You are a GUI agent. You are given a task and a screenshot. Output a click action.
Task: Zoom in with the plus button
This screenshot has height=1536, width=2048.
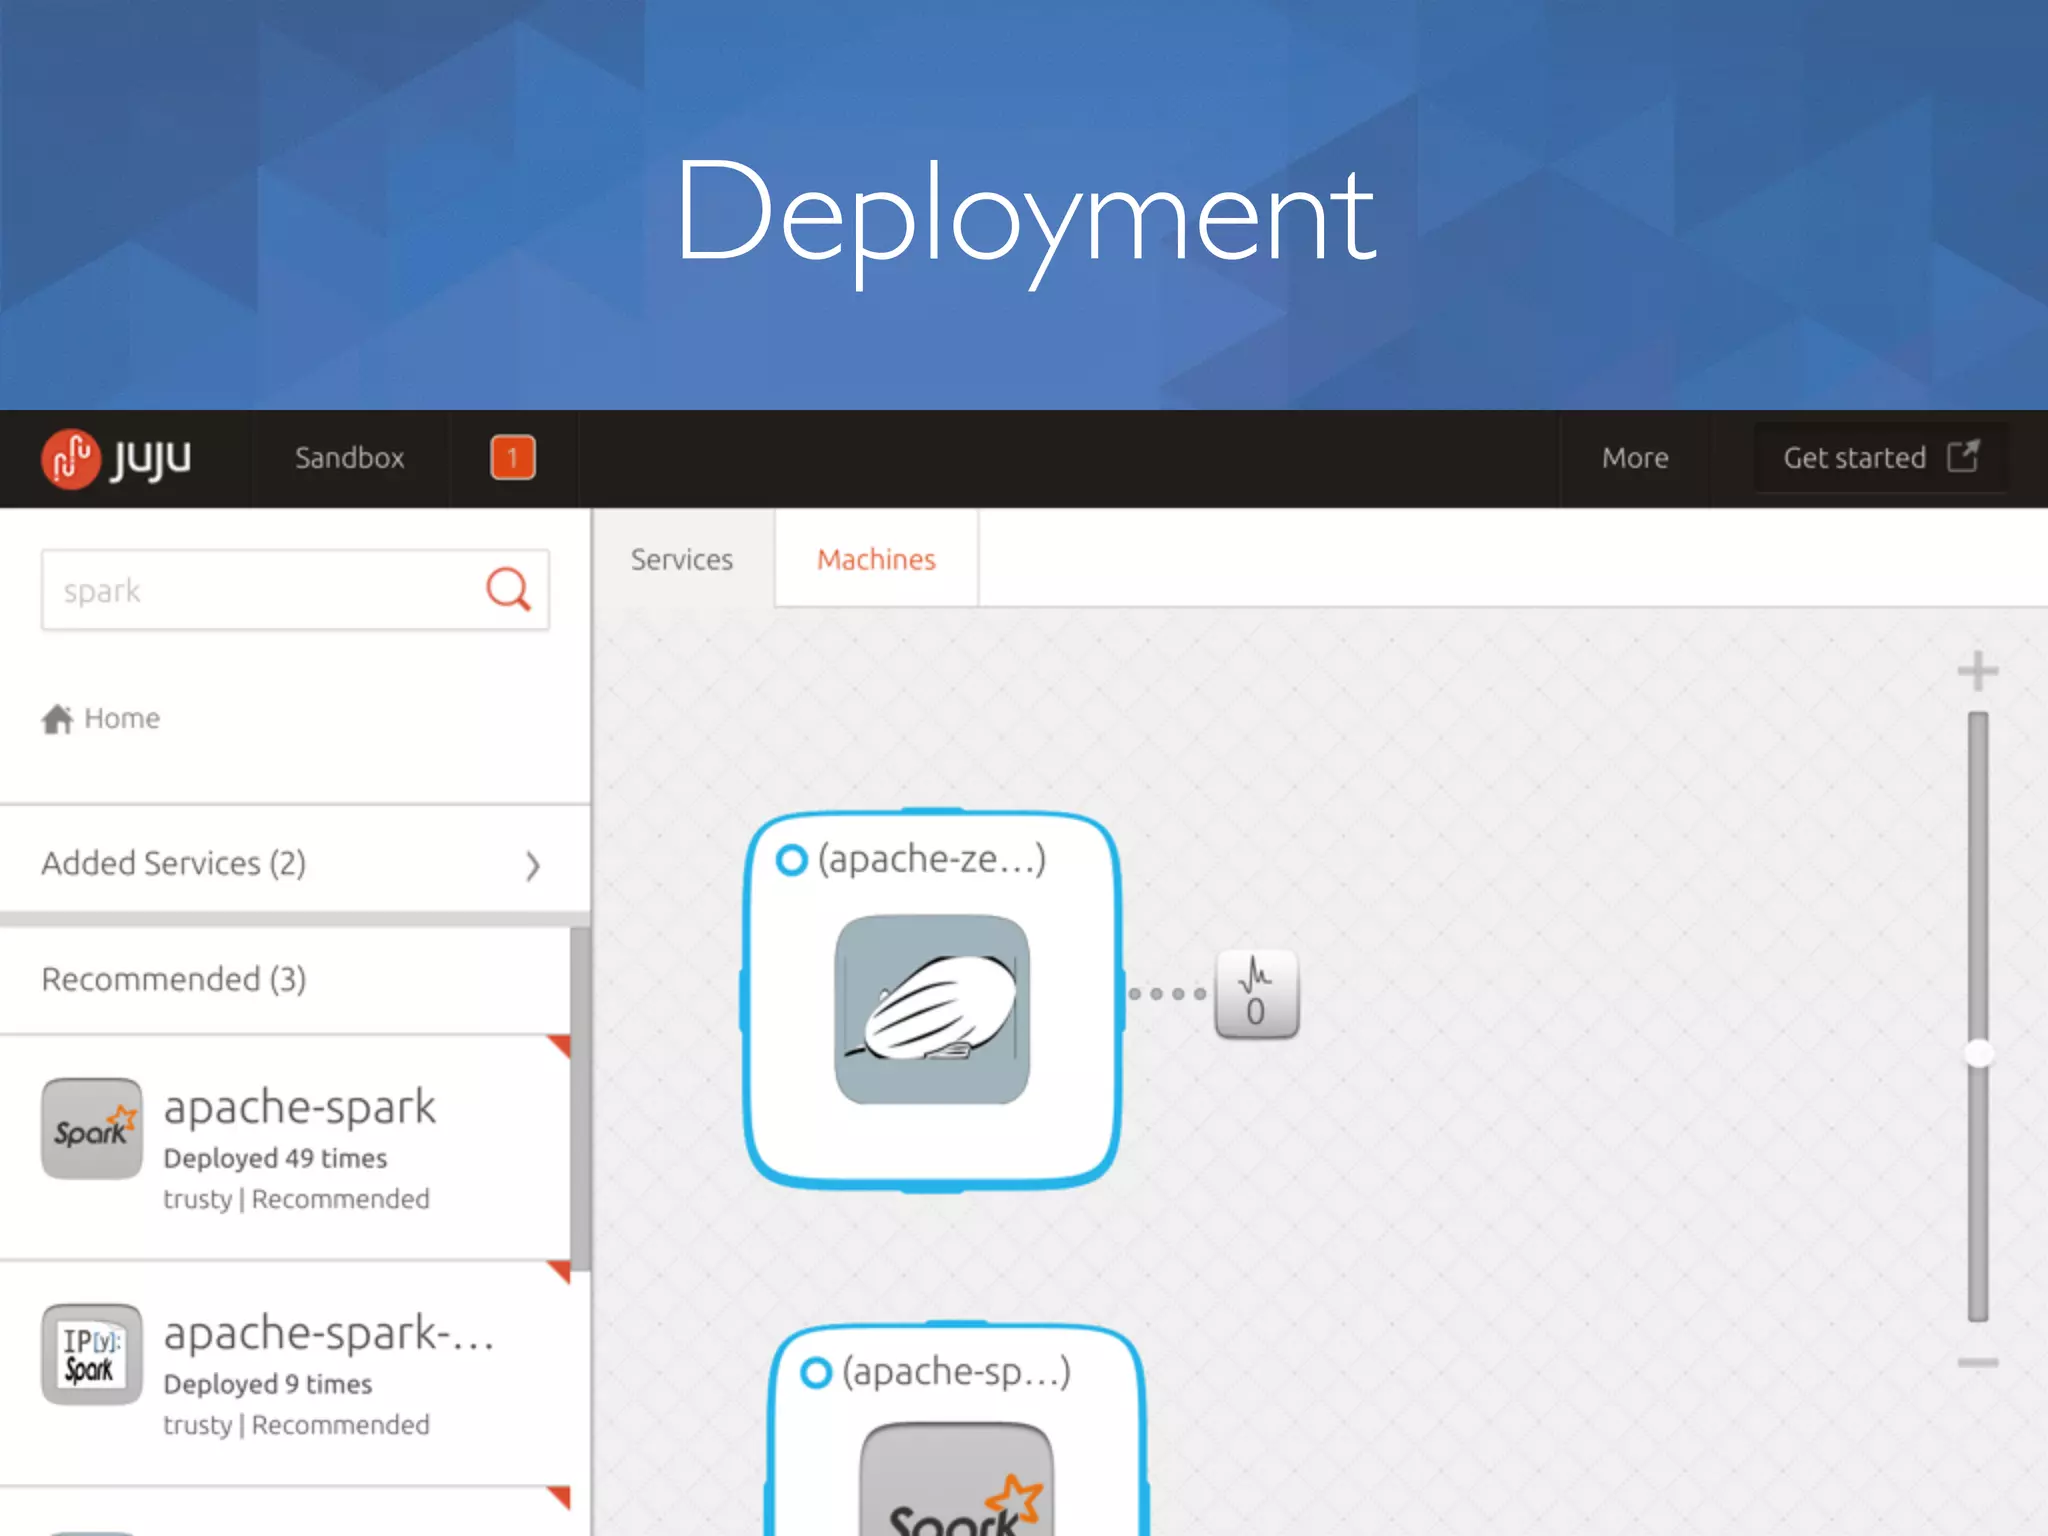(x=1978, y=671)
